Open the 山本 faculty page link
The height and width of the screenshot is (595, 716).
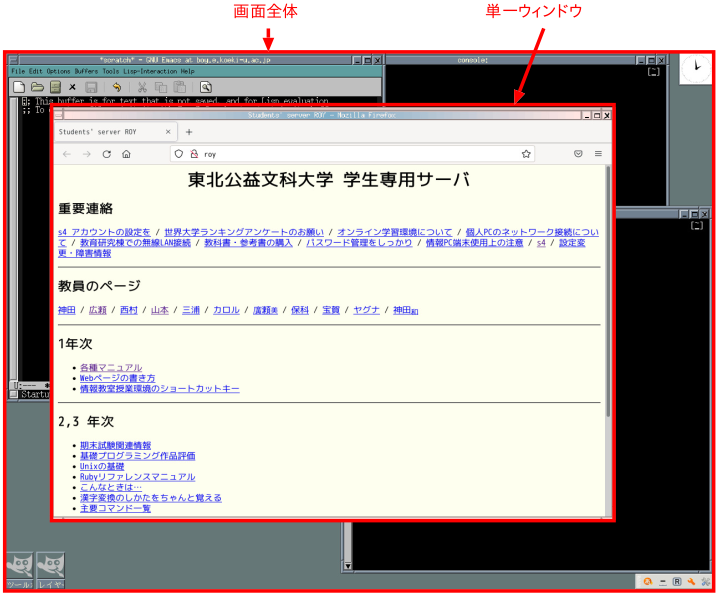pos(160,310)
